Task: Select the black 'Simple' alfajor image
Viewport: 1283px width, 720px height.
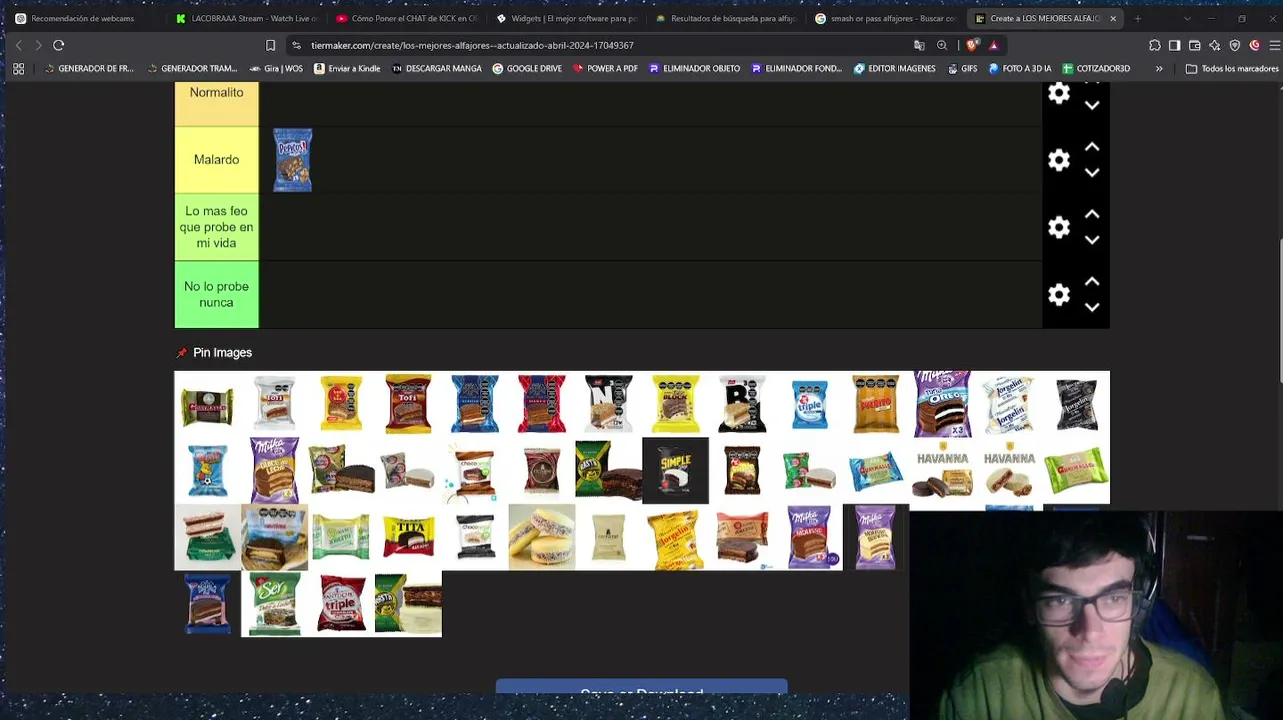Action: (x=675, y=471)
